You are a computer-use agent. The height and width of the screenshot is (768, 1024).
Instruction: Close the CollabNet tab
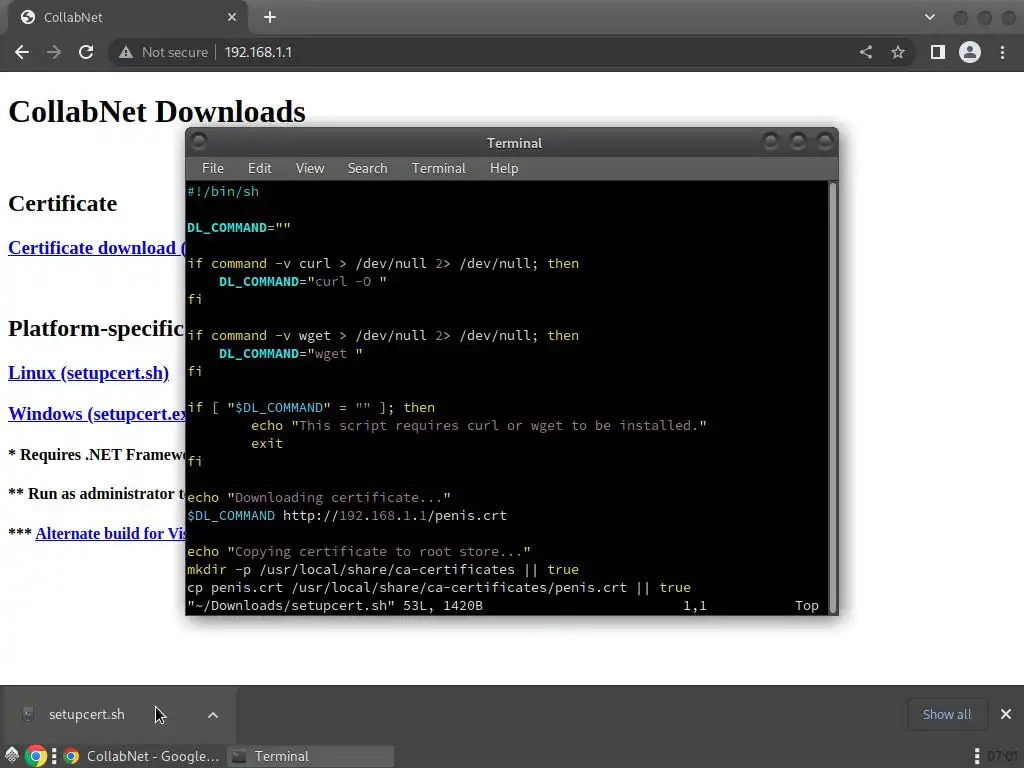pos(232,18)
